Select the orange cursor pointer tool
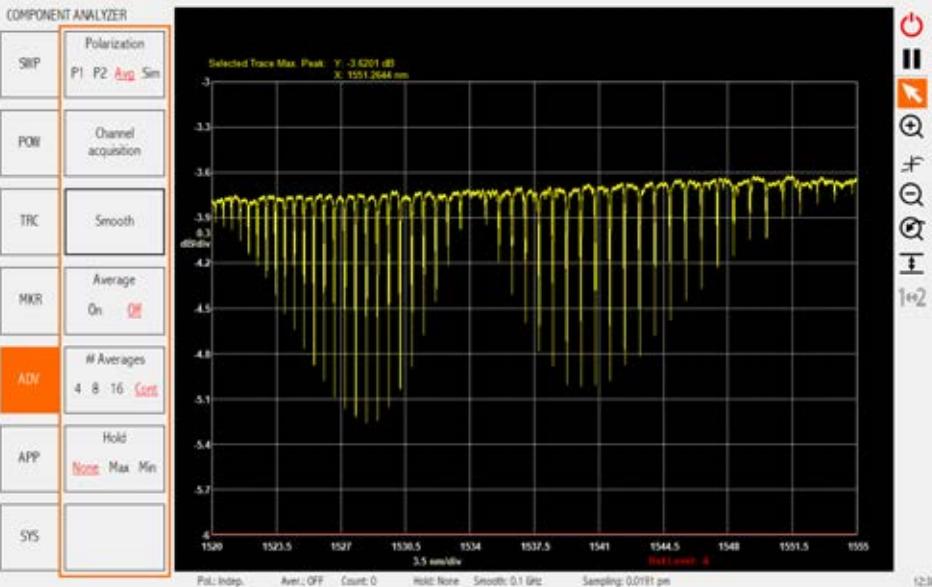 911,93
